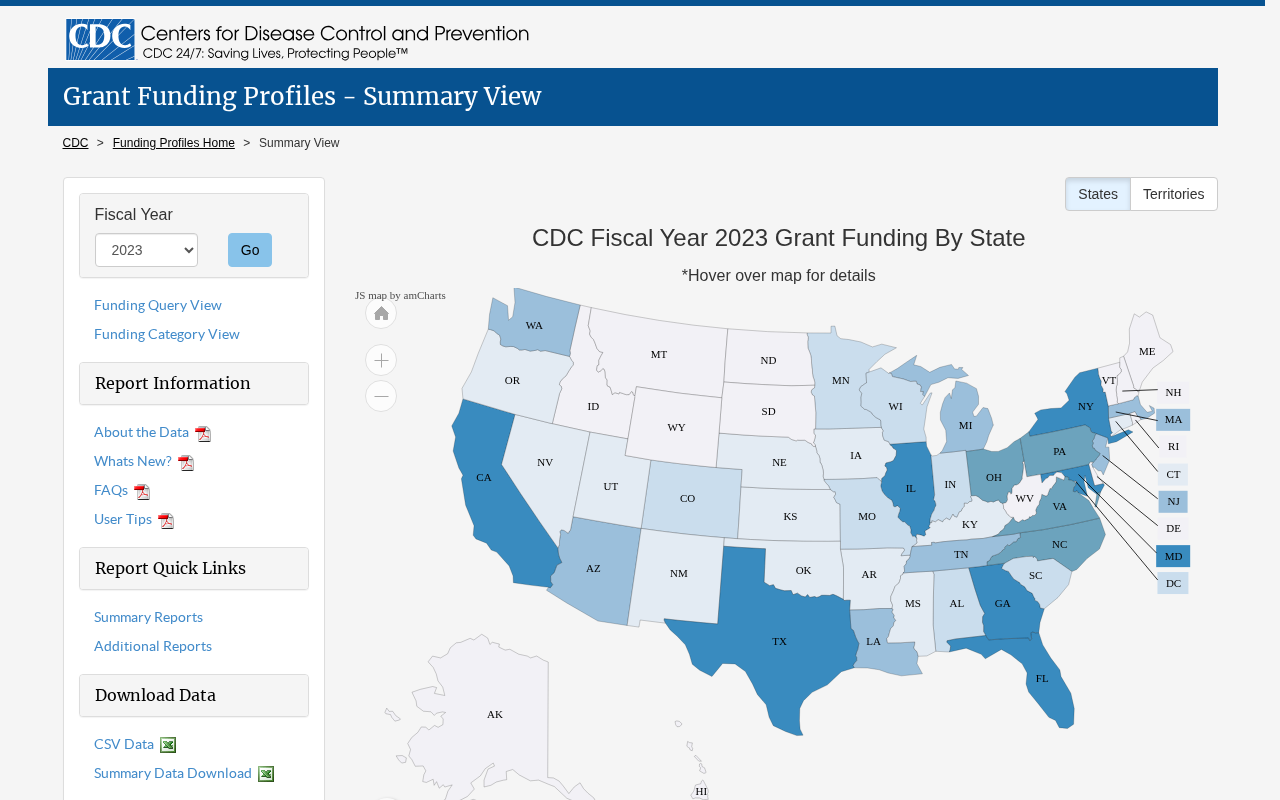This screenshot has height=800, width=1280.
Task: Click the Excel icon next to CSV Data
Action: [168, 745]
